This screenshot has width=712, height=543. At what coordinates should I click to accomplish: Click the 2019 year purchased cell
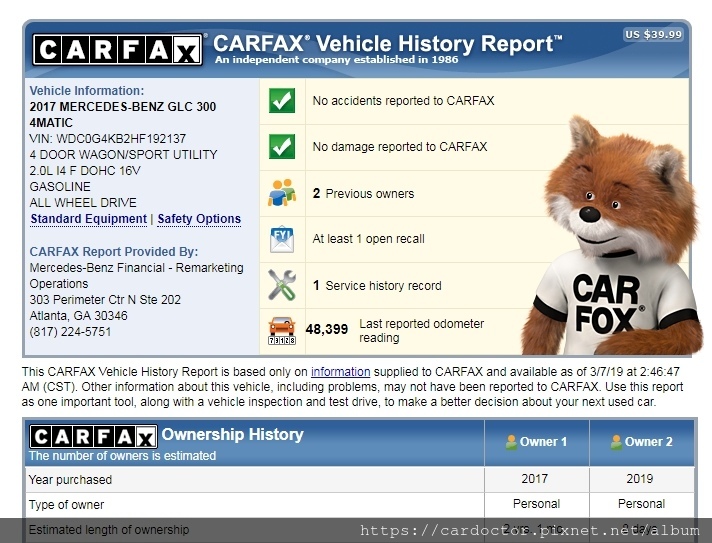click(x=640, y=479)
